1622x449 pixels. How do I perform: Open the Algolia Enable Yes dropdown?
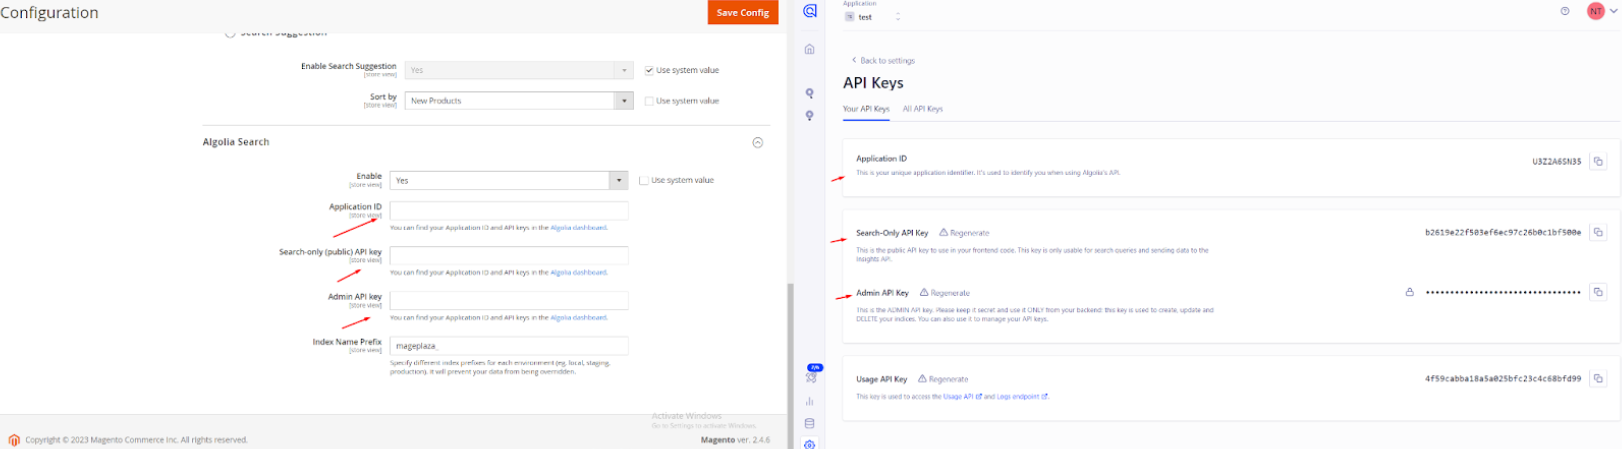pos(508,181)
